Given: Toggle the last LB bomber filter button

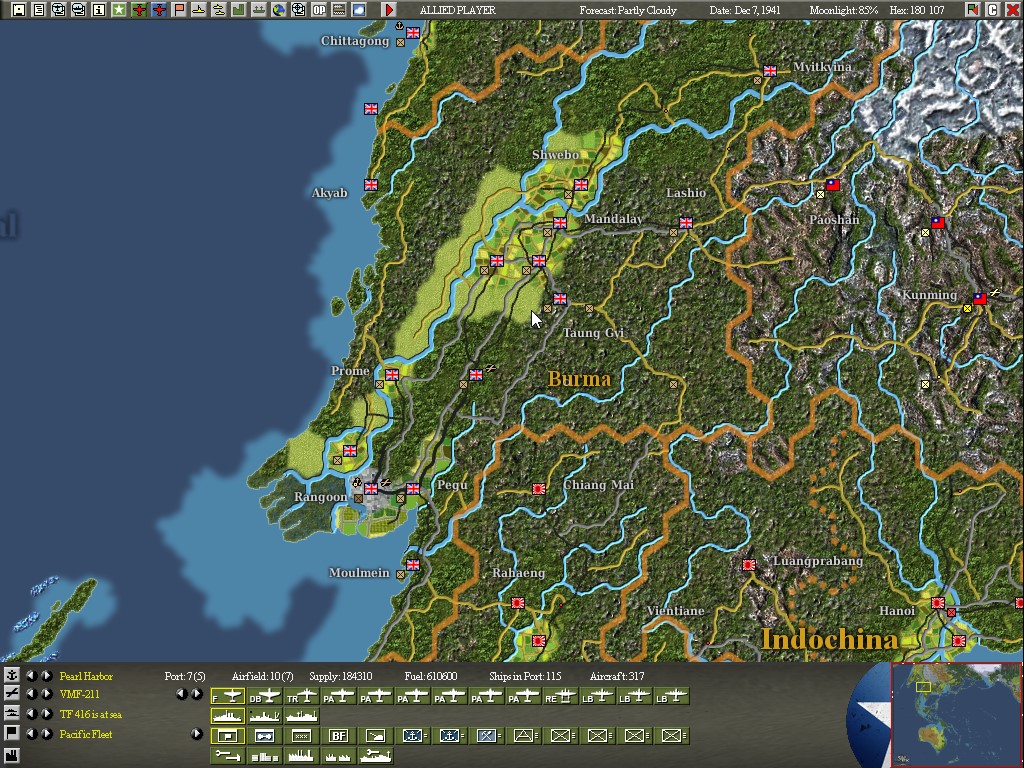Looking at the screenshot, I should [673, 697].
